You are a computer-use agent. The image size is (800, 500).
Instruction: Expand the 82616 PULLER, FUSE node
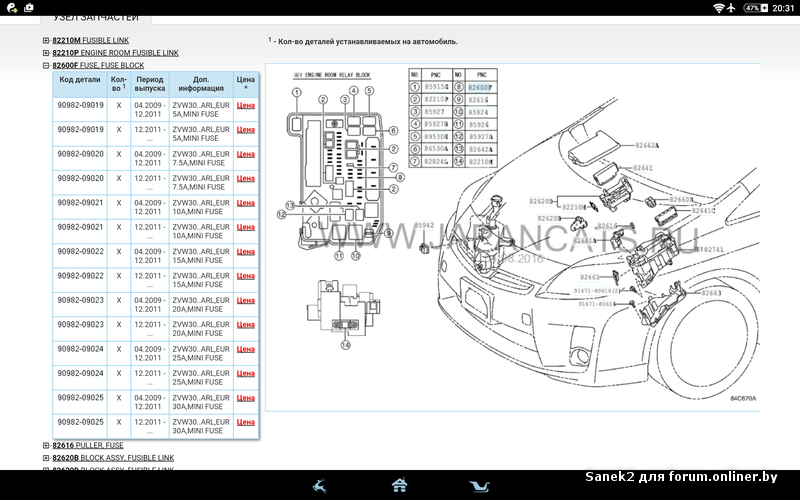[46, 445]
